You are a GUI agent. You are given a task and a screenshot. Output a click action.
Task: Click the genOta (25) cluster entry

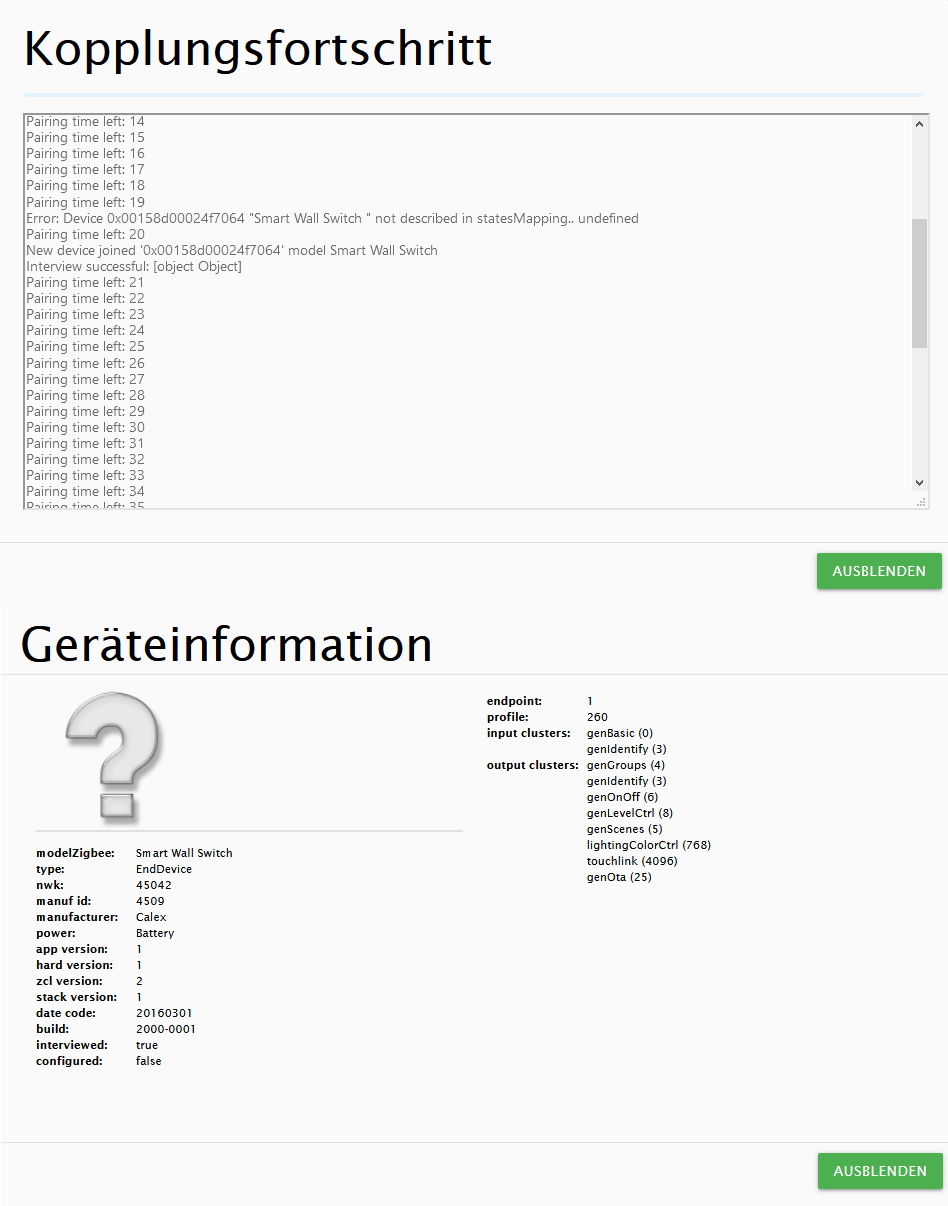coord(619,877)
